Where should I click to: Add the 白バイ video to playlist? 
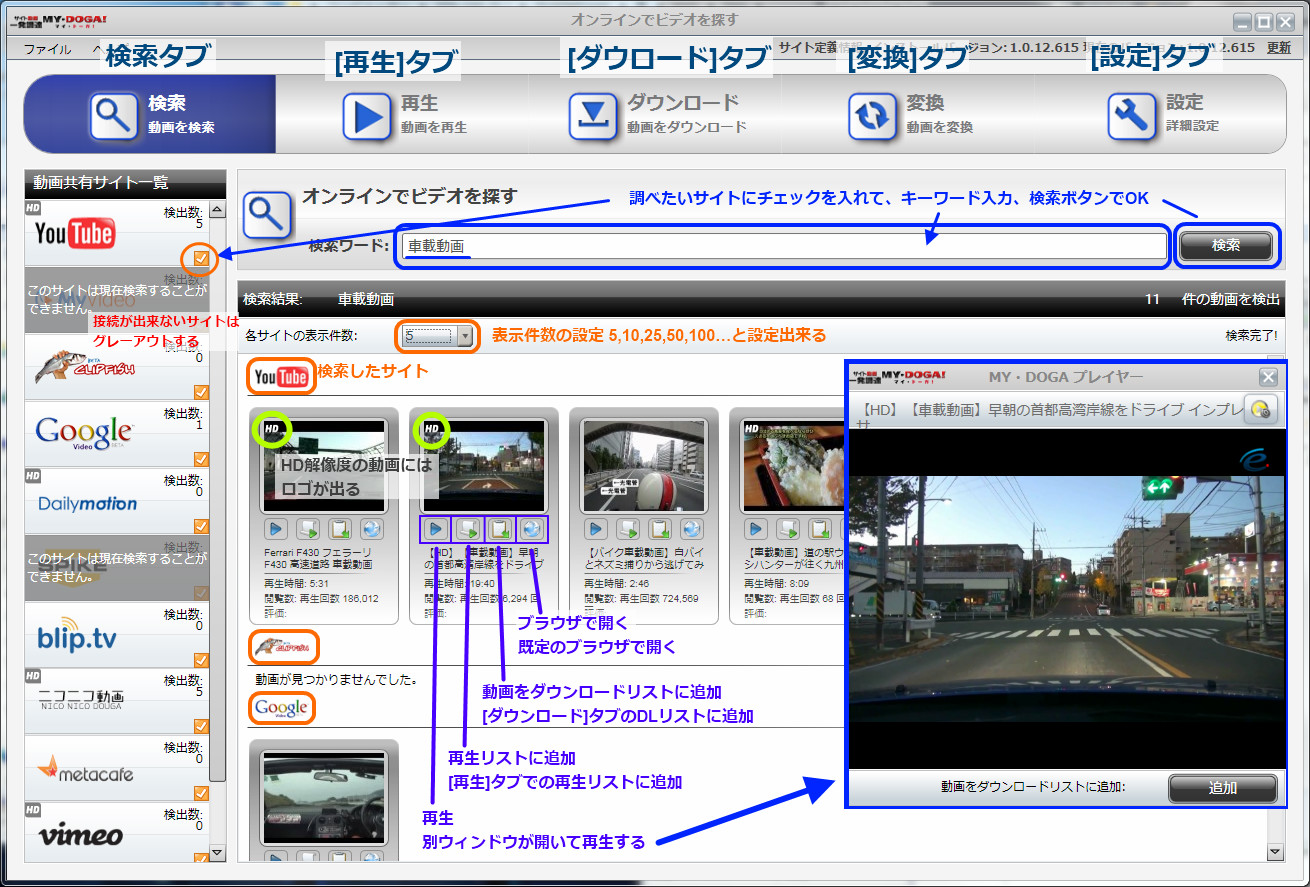pyautogui.click(x=628, y=529)
